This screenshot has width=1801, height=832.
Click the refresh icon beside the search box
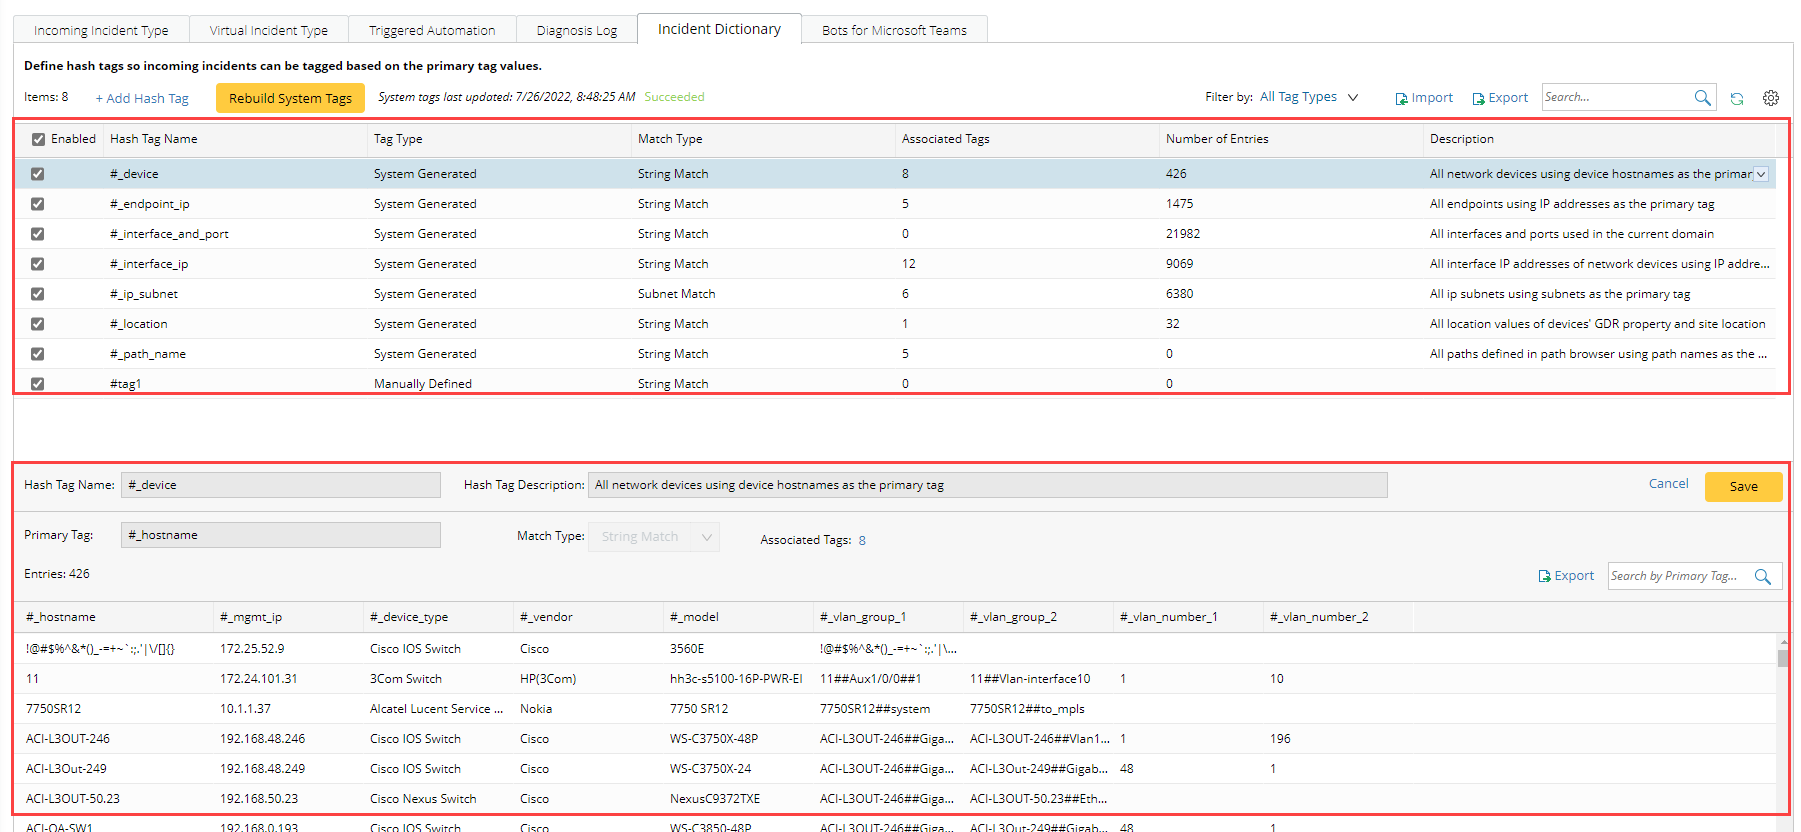1737,98
